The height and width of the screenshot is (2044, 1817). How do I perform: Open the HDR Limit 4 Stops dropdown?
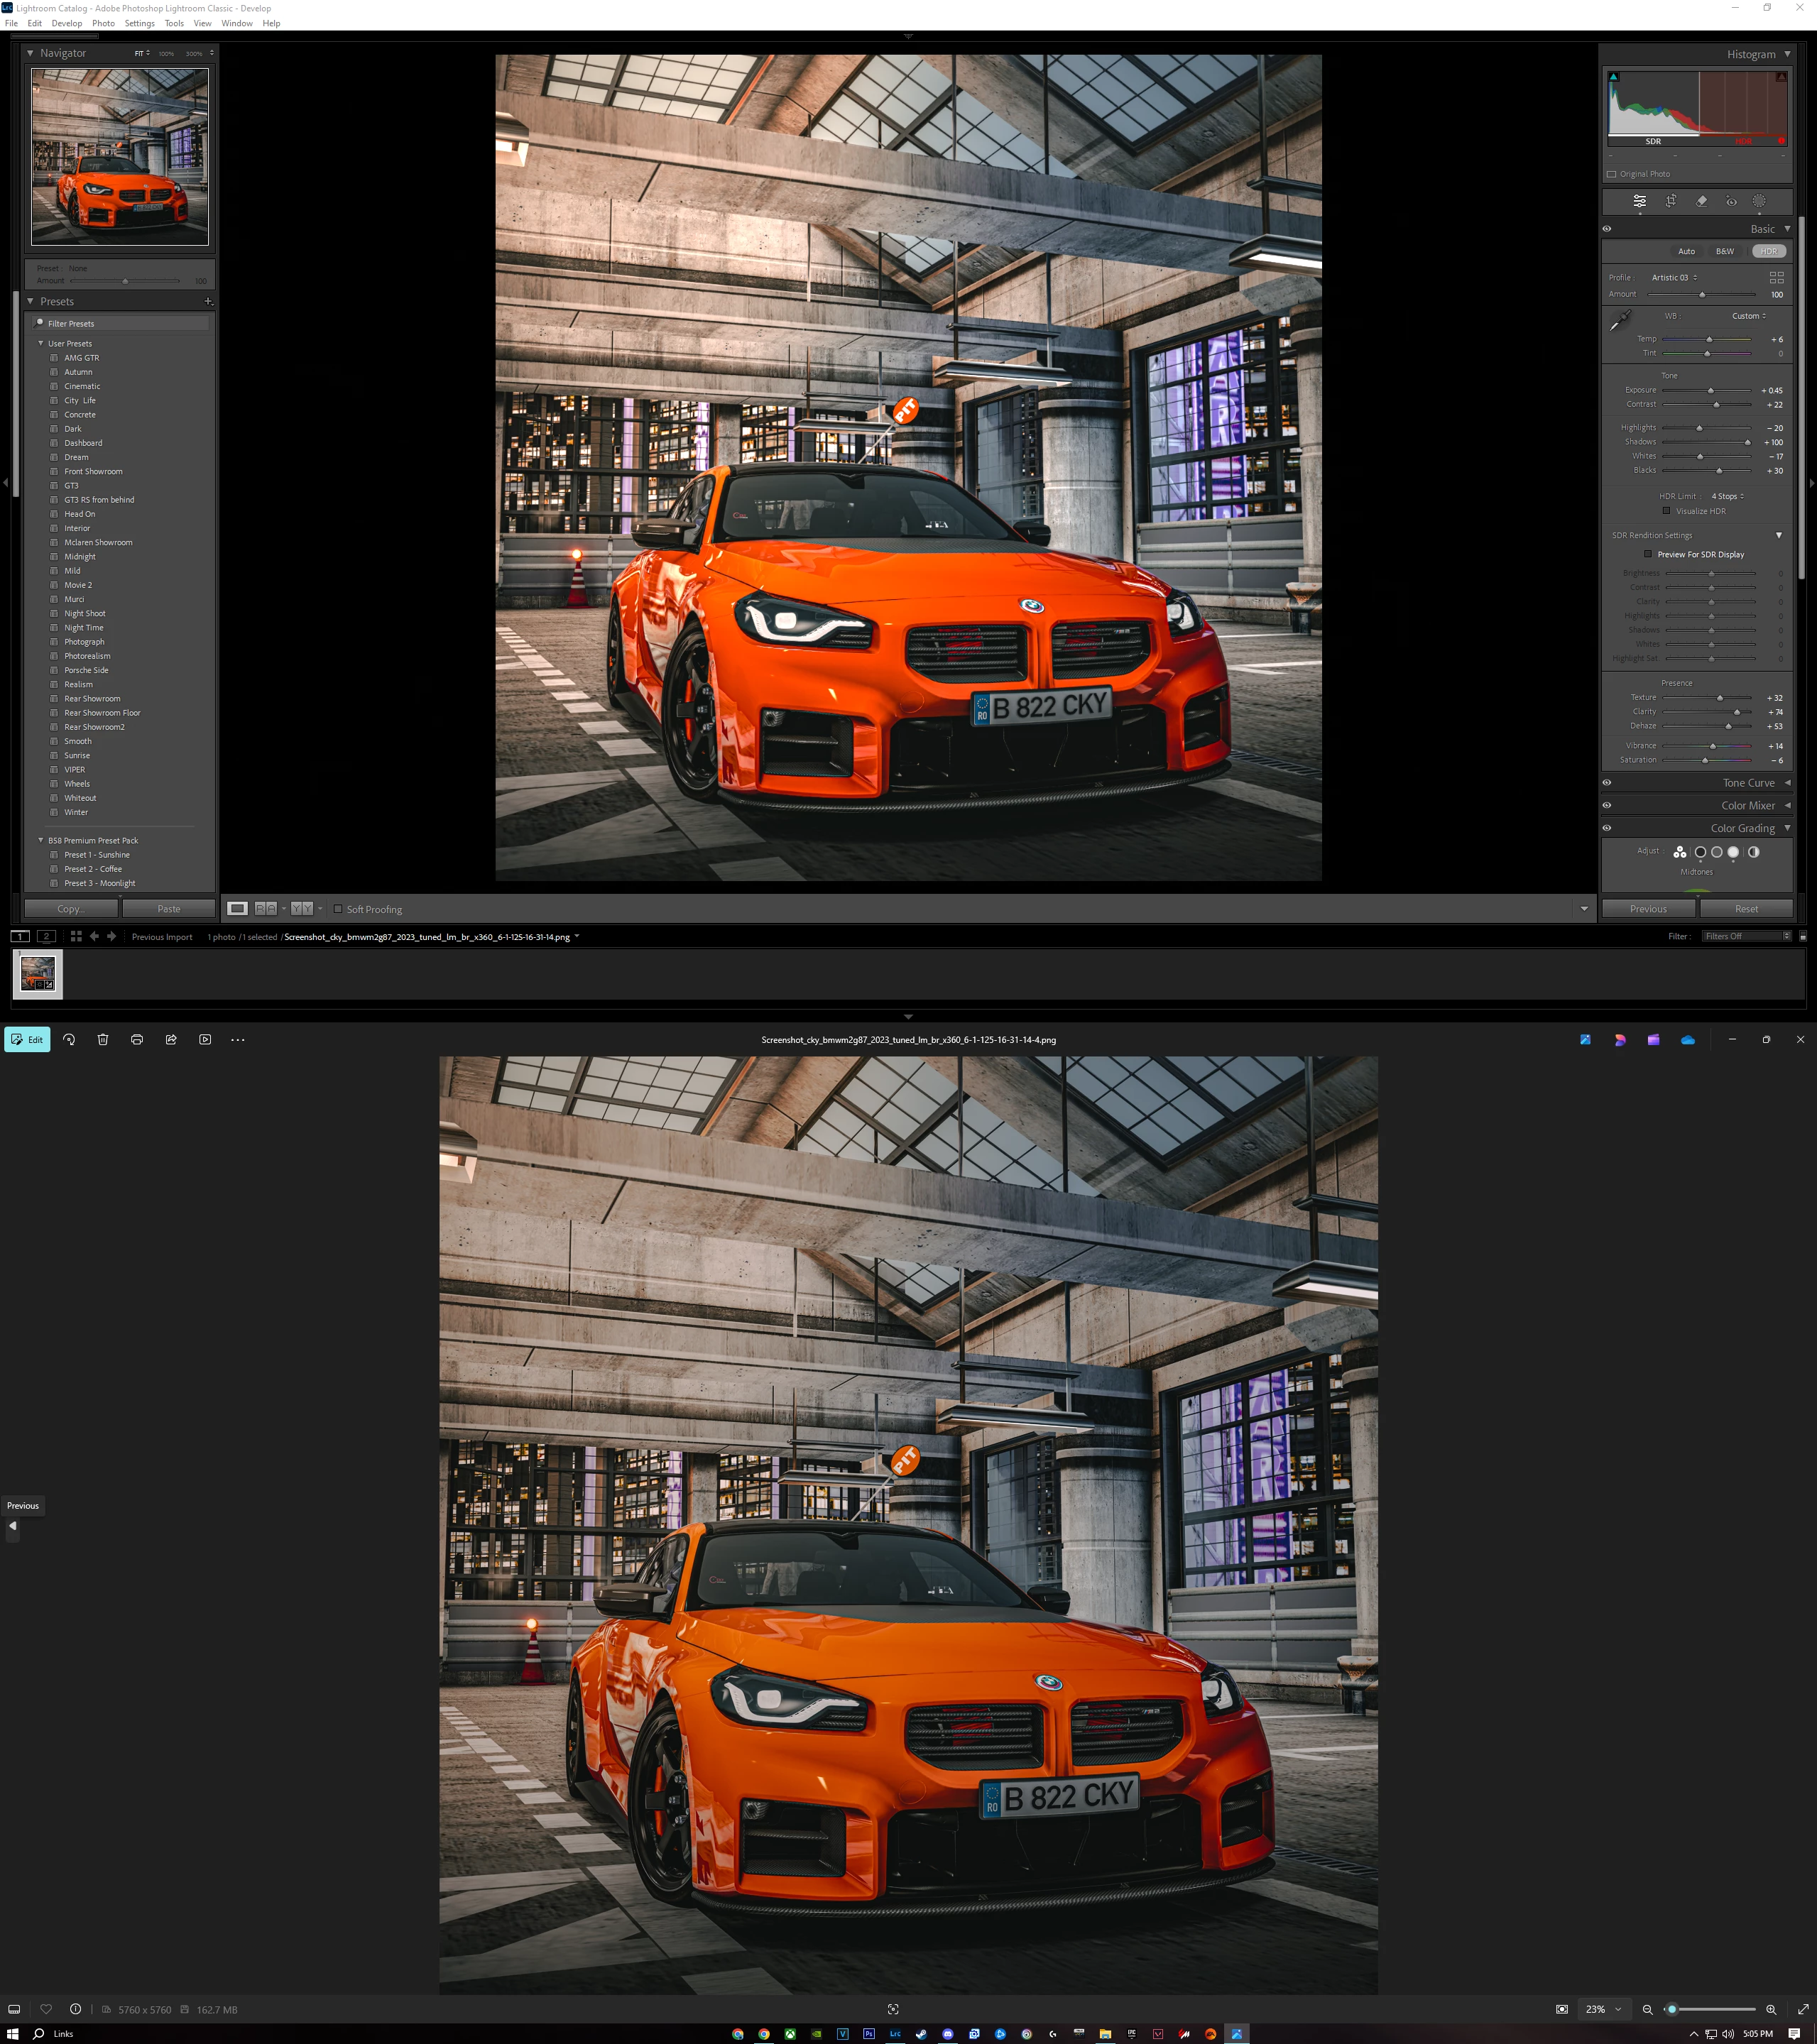[x=1727, y=496]
